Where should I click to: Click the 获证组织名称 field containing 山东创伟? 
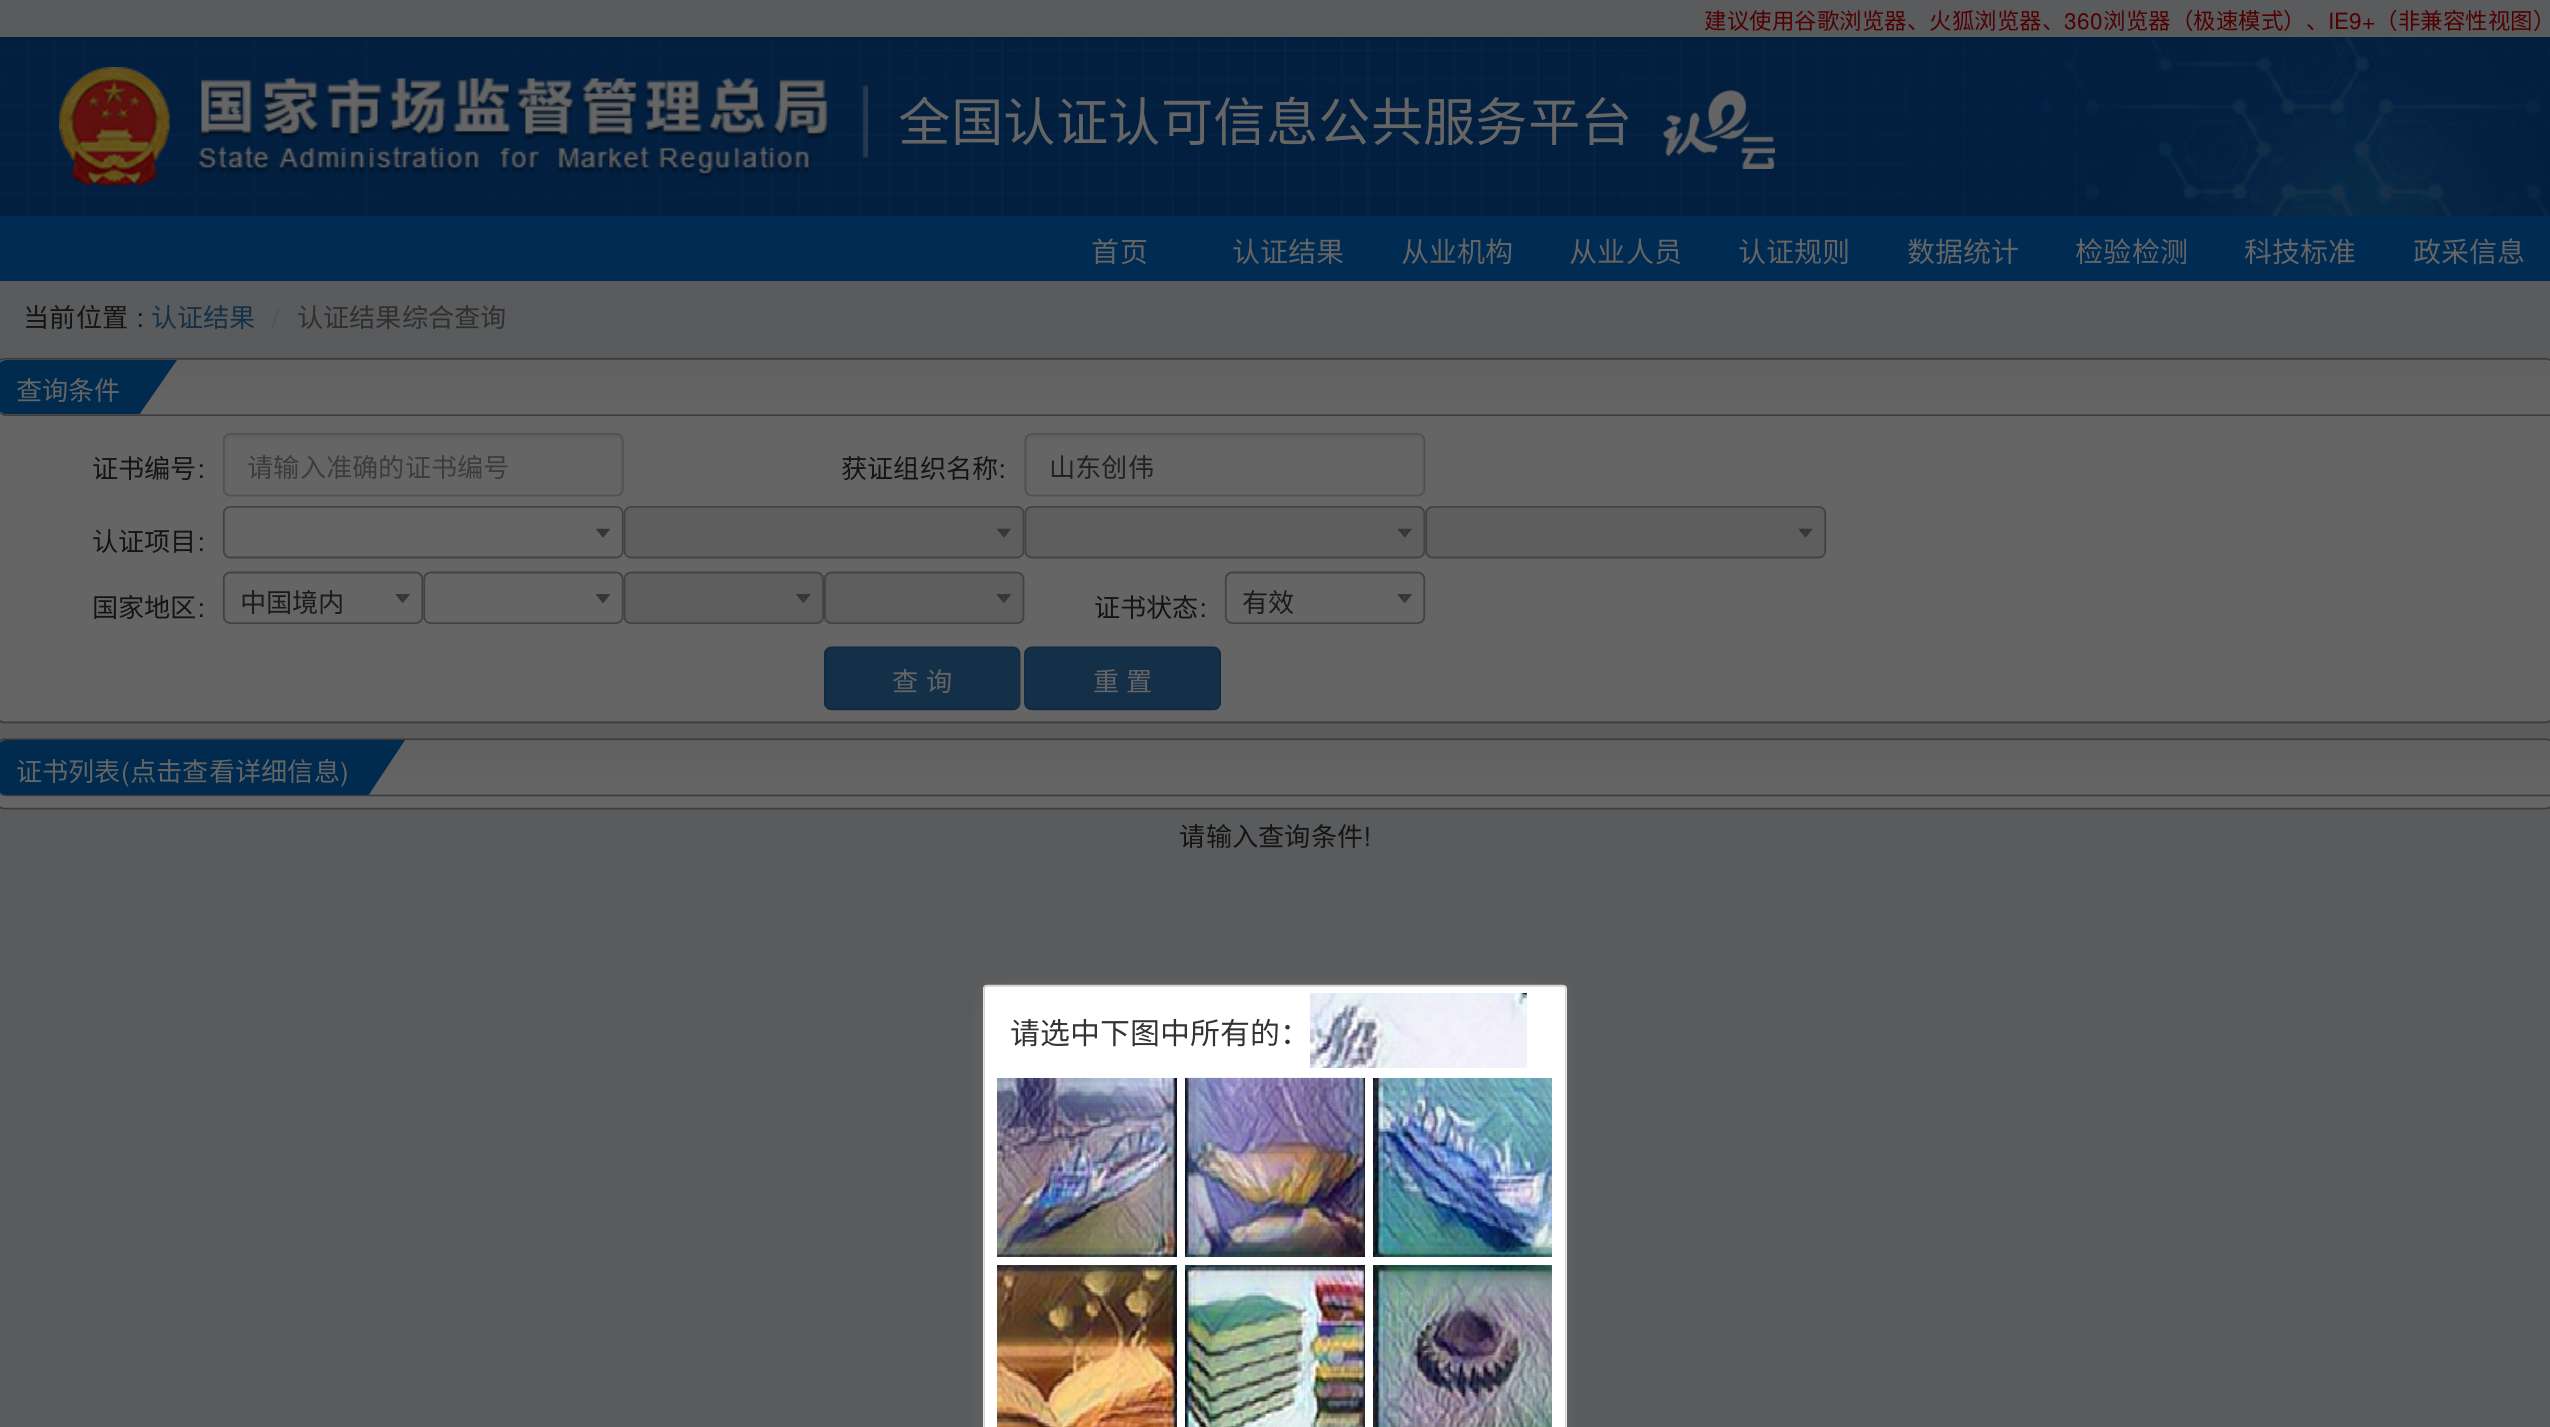click(x=1223, y=466)
